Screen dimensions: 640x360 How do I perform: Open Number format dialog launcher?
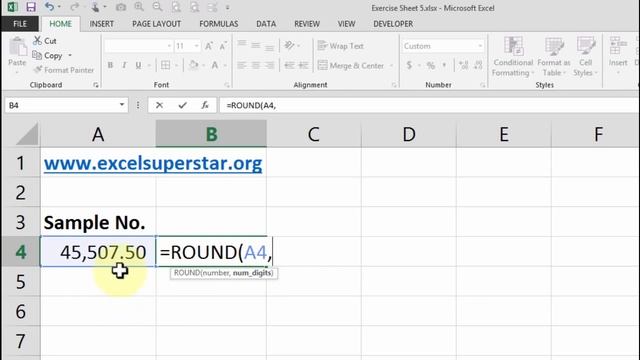(x=482, y=85)
